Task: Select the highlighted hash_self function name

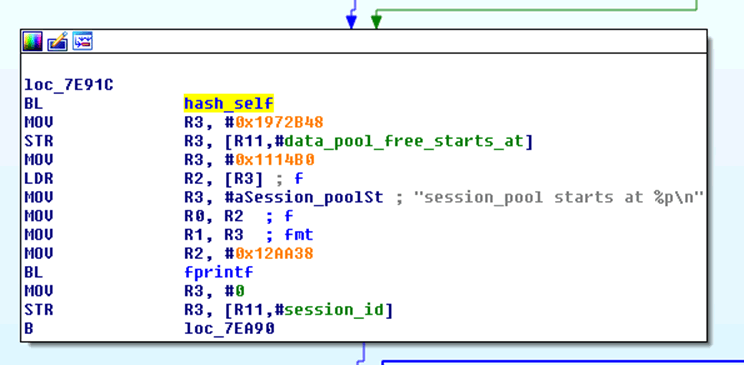Action: 229,103
